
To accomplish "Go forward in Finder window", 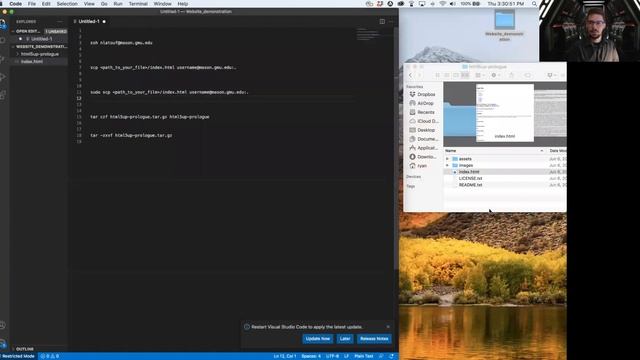I will coord(419,75).
